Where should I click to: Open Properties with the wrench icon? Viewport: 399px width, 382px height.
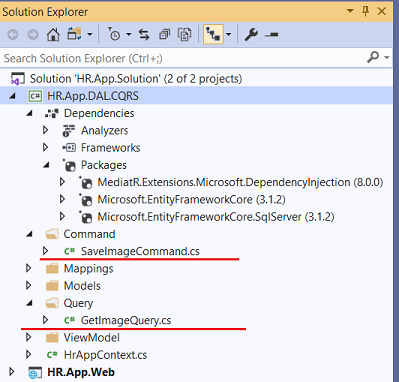click(x=251, y=34)
